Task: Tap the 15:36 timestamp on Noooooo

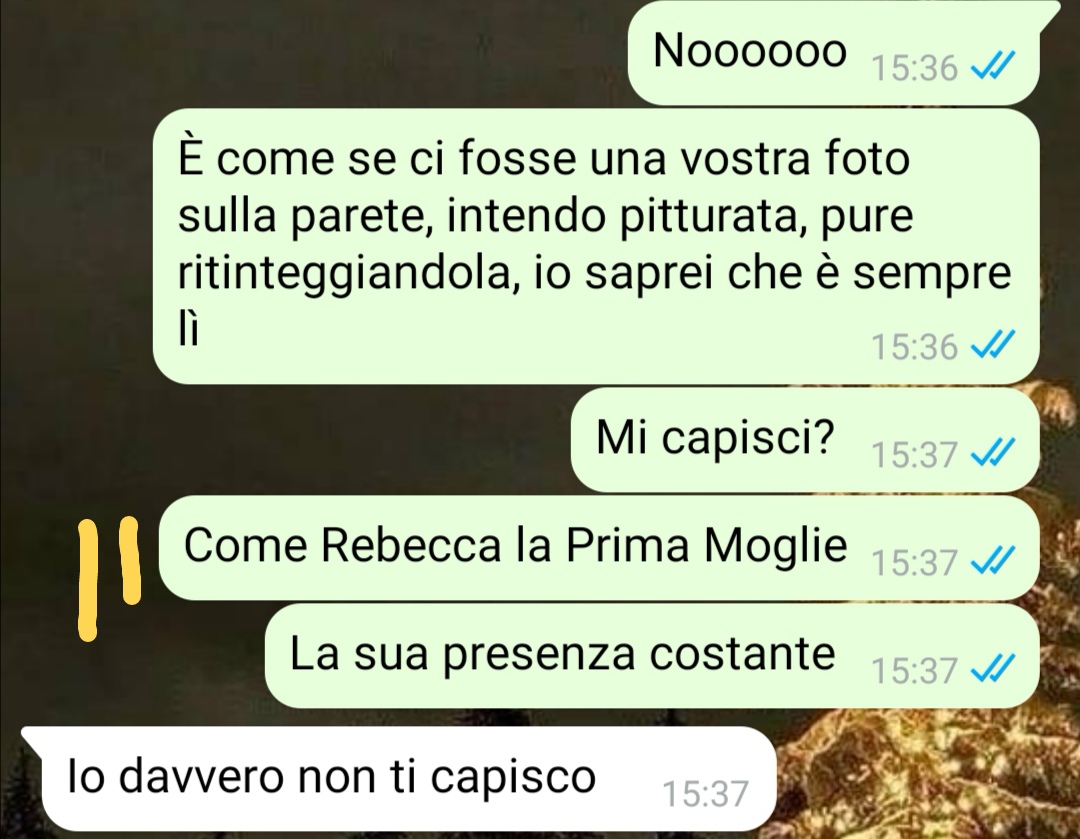Action: coord(914,68)
